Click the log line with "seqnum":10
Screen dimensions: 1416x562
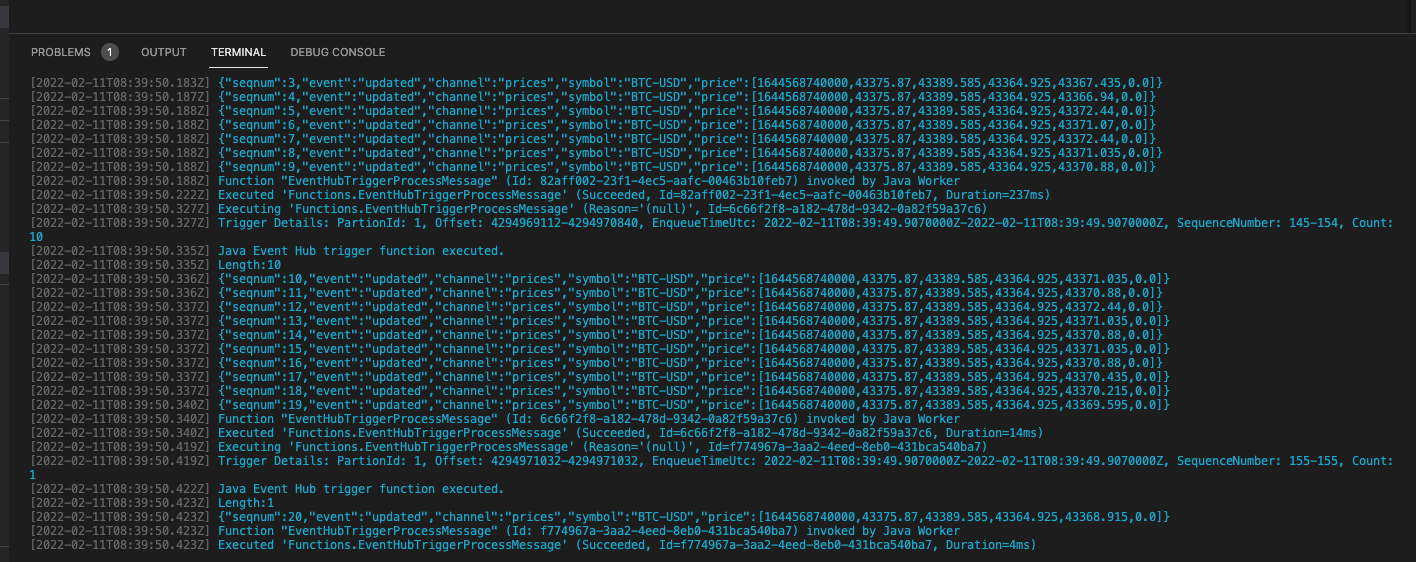pos(600,278)
